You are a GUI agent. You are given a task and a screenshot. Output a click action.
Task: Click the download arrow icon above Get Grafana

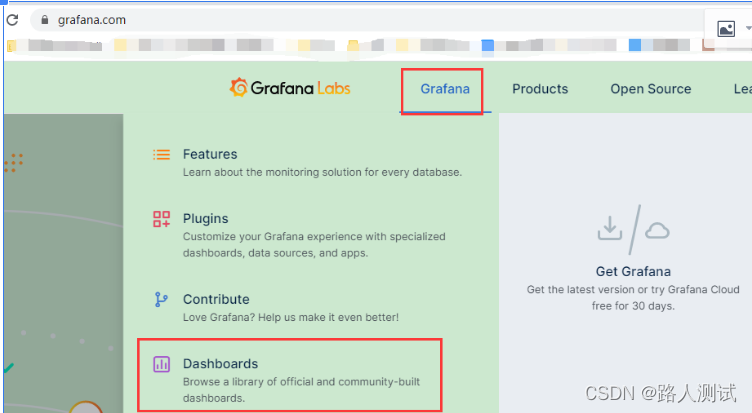(610, 228)
